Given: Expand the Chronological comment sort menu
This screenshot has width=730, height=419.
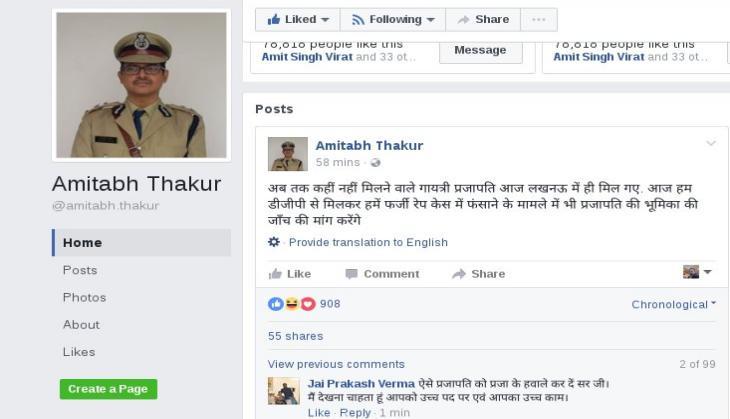Looking at the screenshot, I should click(x=673, y=304).
